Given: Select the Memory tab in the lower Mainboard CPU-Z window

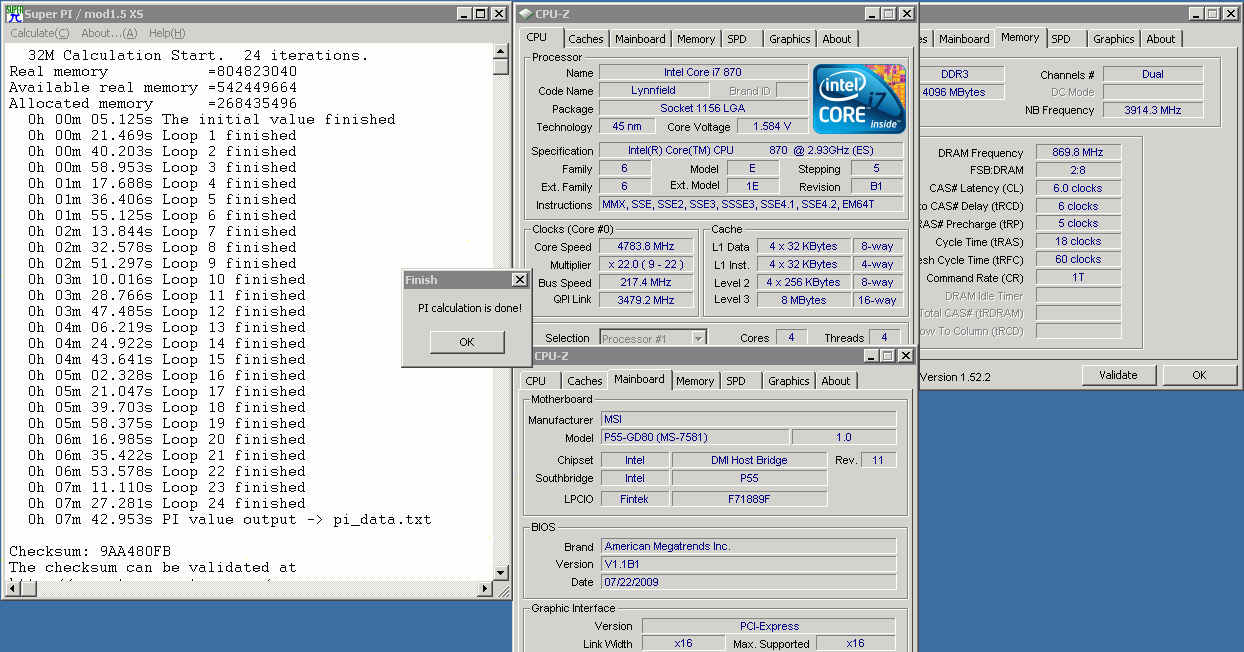Looking at the screenshot, I should pos(695,381).
